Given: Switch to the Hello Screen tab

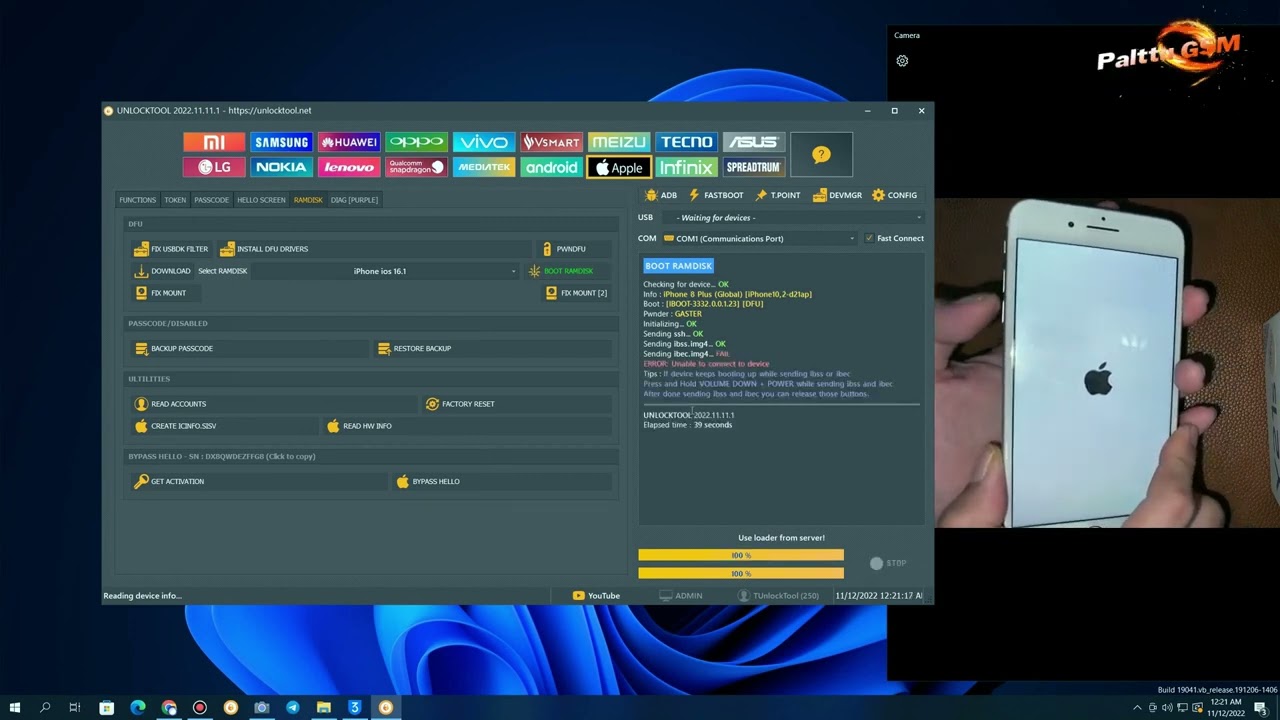Looking at the screenshot, I should coord(261,200).
